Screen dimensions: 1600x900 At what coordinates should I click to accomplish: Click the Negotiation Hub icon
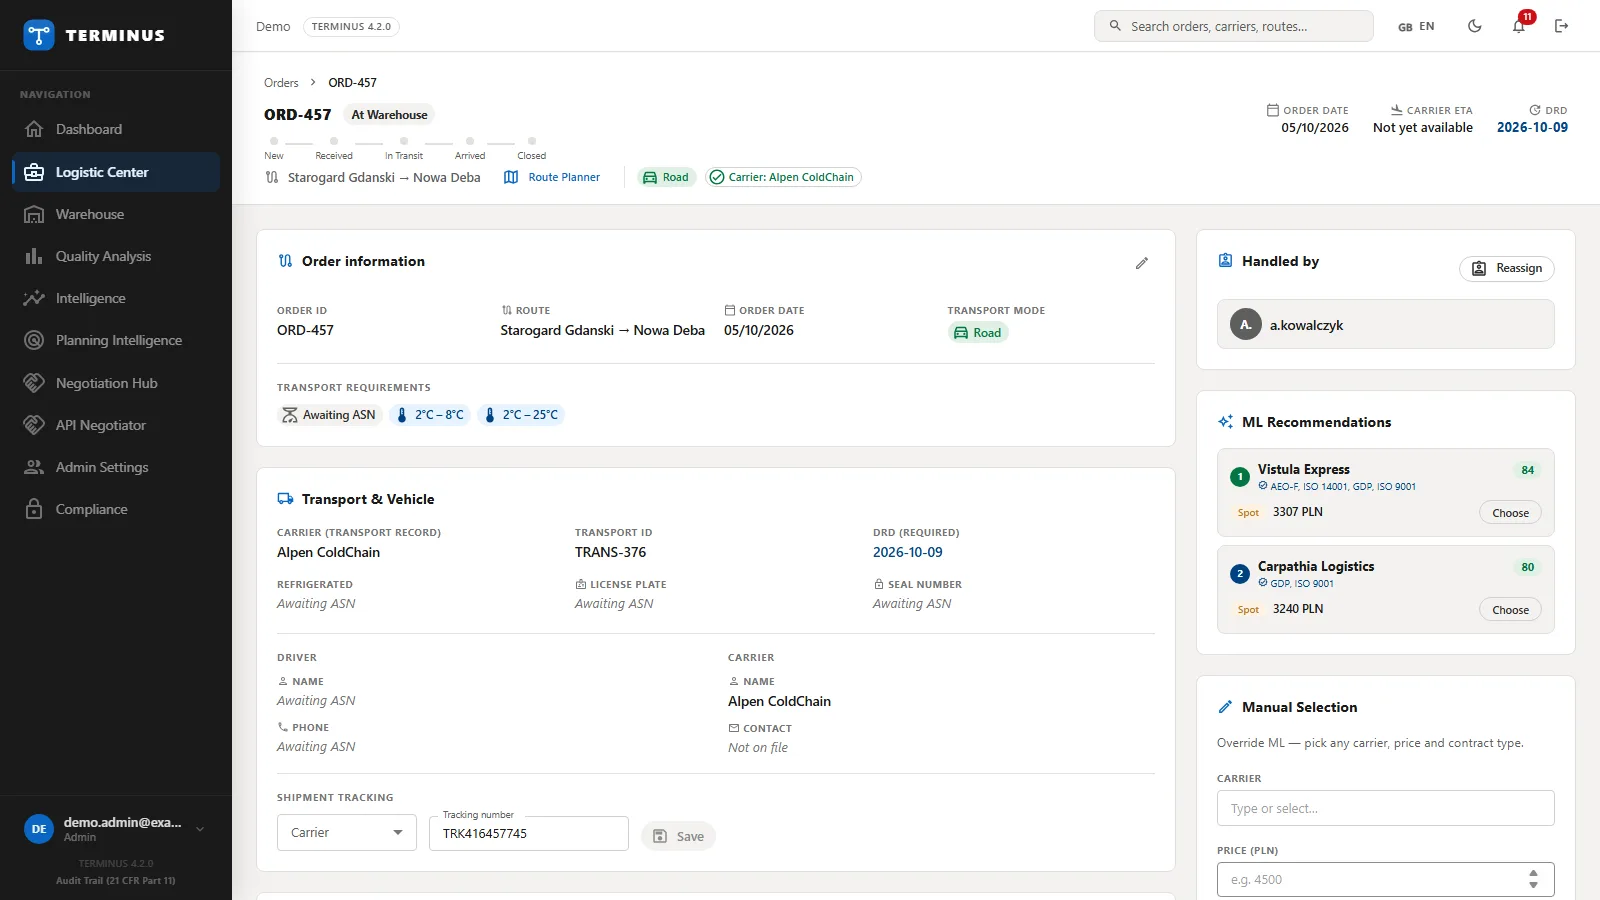(x=34, y=383)
